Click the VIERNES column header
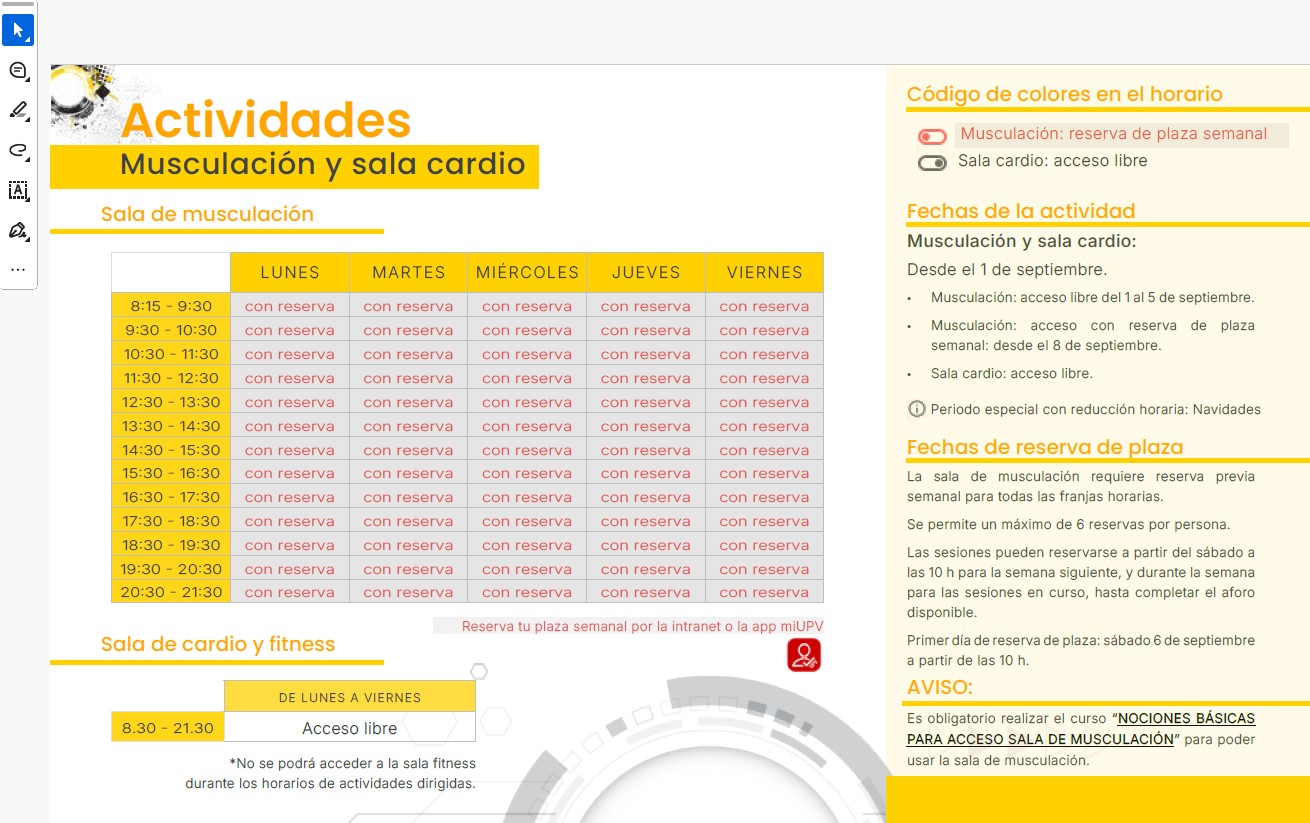The height and width of the screenshot is (823, 1310). [765, 272]
